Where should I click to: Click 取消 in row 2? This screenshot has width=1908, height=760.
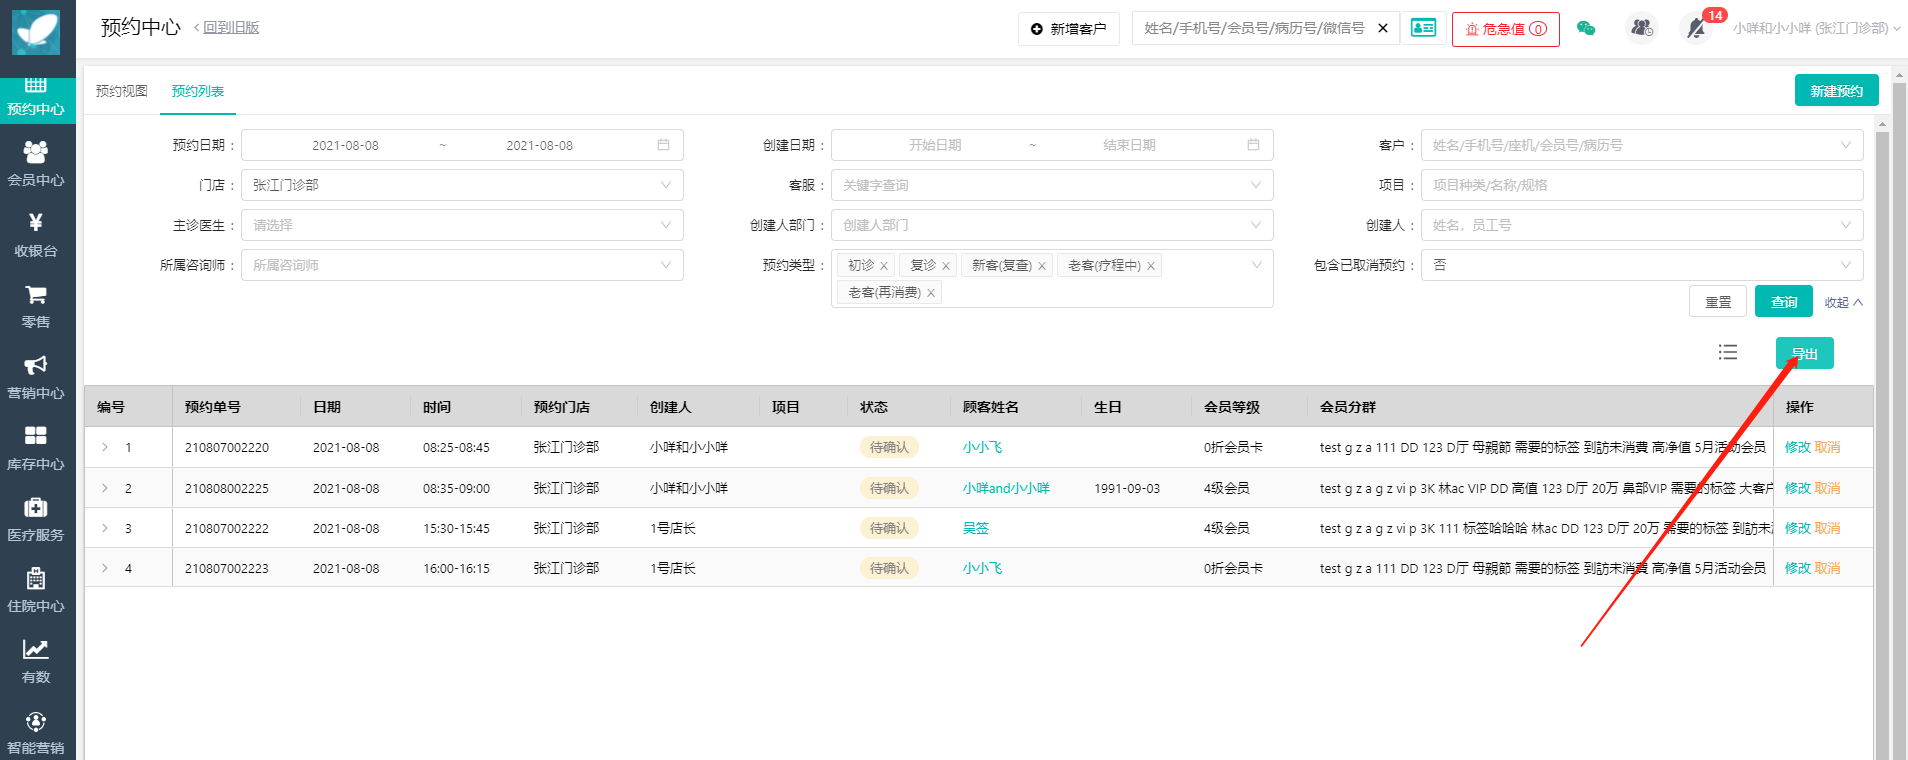coord(1827,488)
